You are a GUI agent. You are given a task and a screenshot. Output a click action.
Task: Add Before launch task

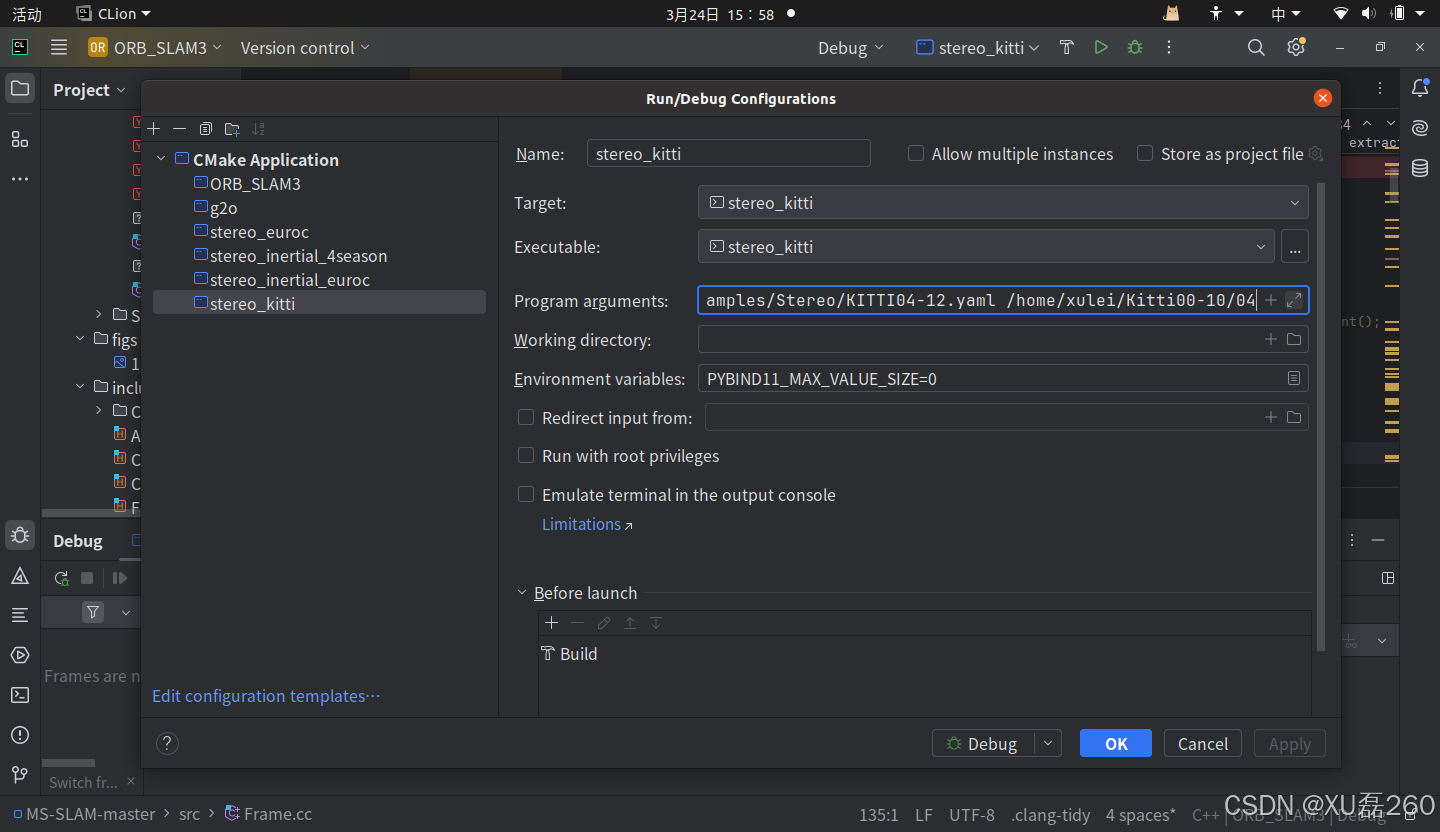[551, 623]
